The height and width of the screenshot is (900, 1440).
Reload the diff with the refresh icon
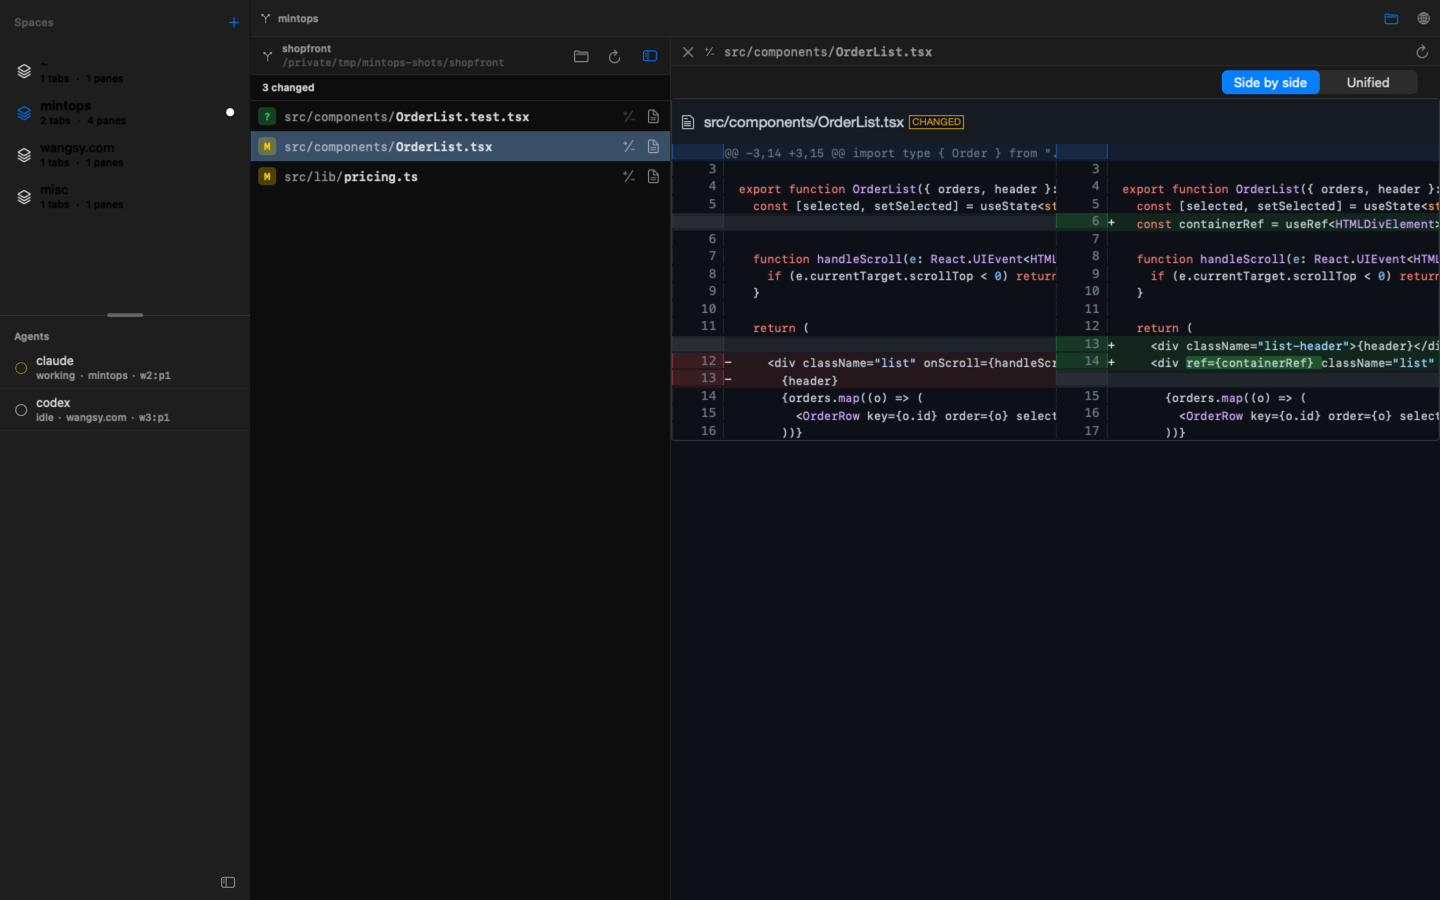1422,52
